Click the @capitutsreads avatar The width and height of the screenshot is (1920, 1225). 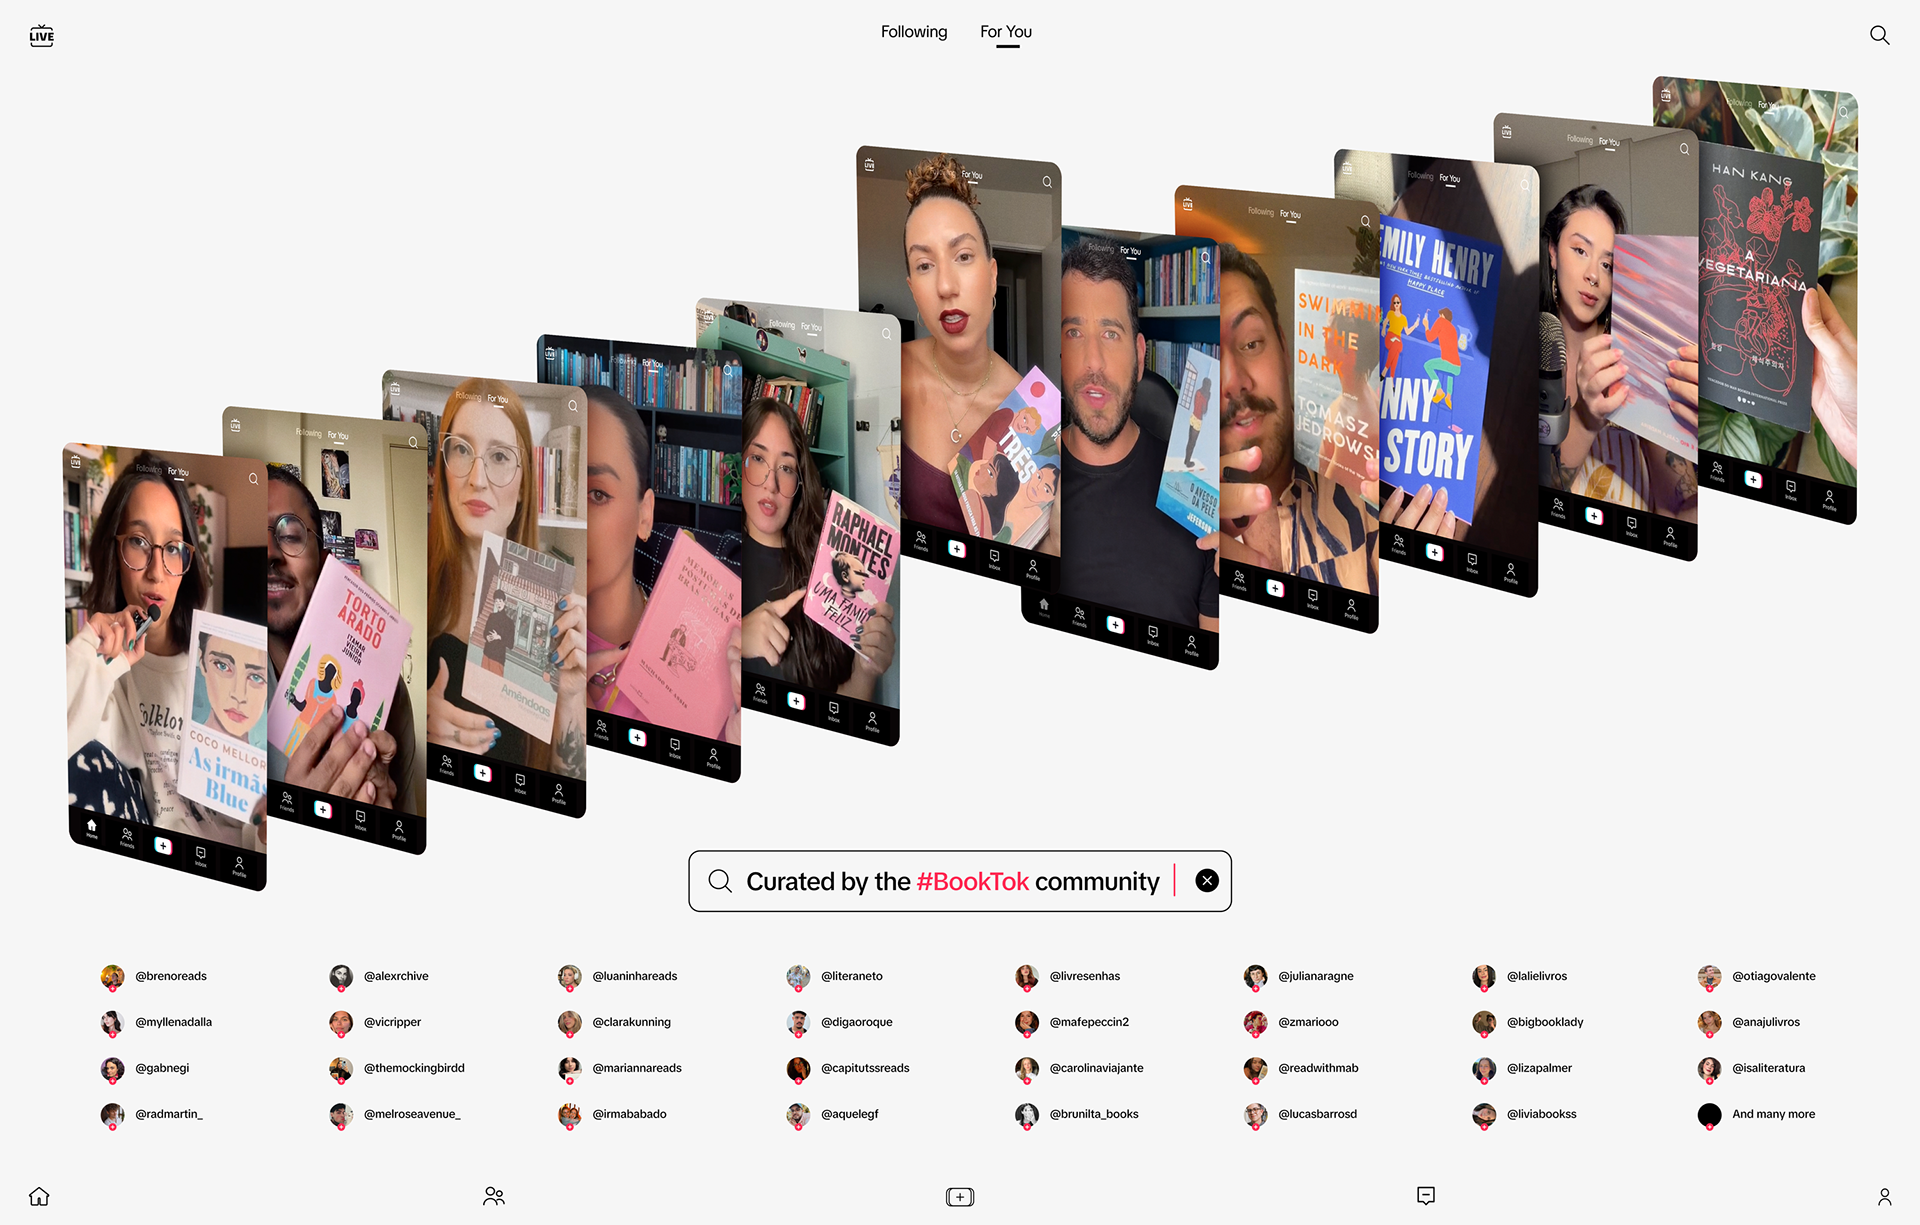(x=798, y=1068)
